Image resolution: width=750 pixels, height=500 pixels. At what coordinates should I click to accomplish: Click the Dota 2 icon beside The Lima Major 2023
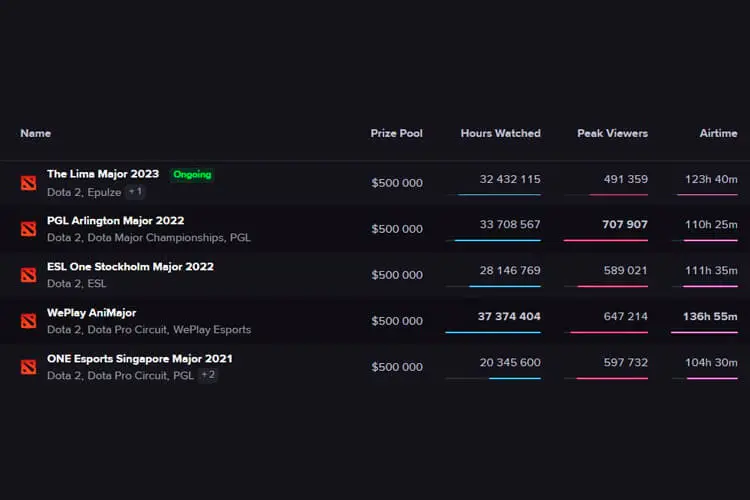28,183
